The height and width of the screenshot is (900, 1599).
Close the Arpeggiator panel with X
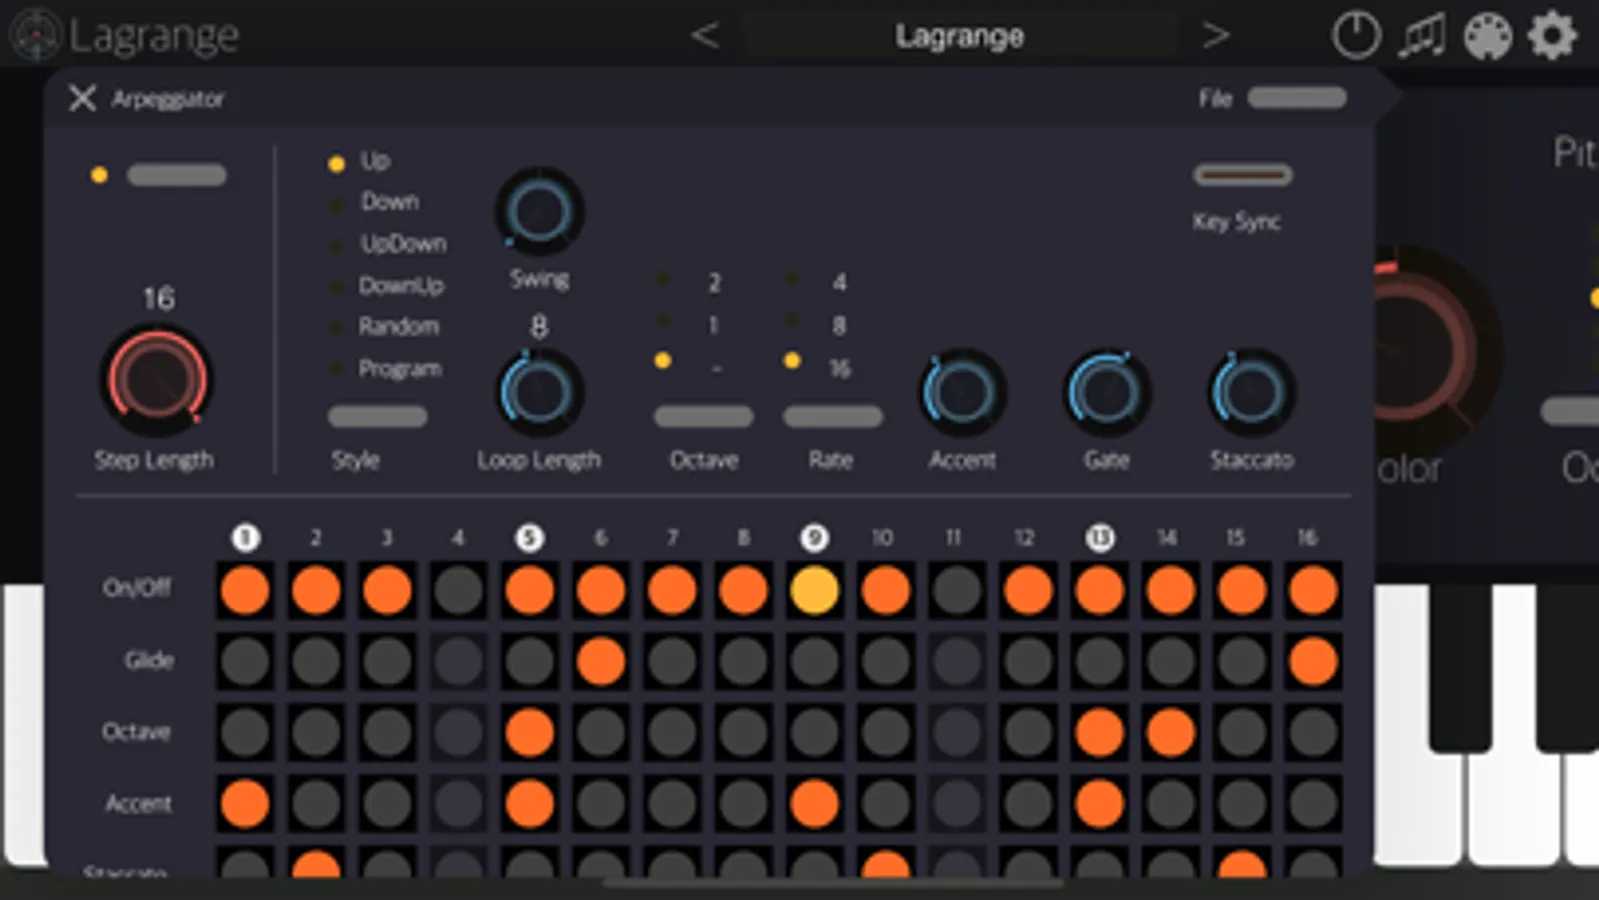click(82, 98)
